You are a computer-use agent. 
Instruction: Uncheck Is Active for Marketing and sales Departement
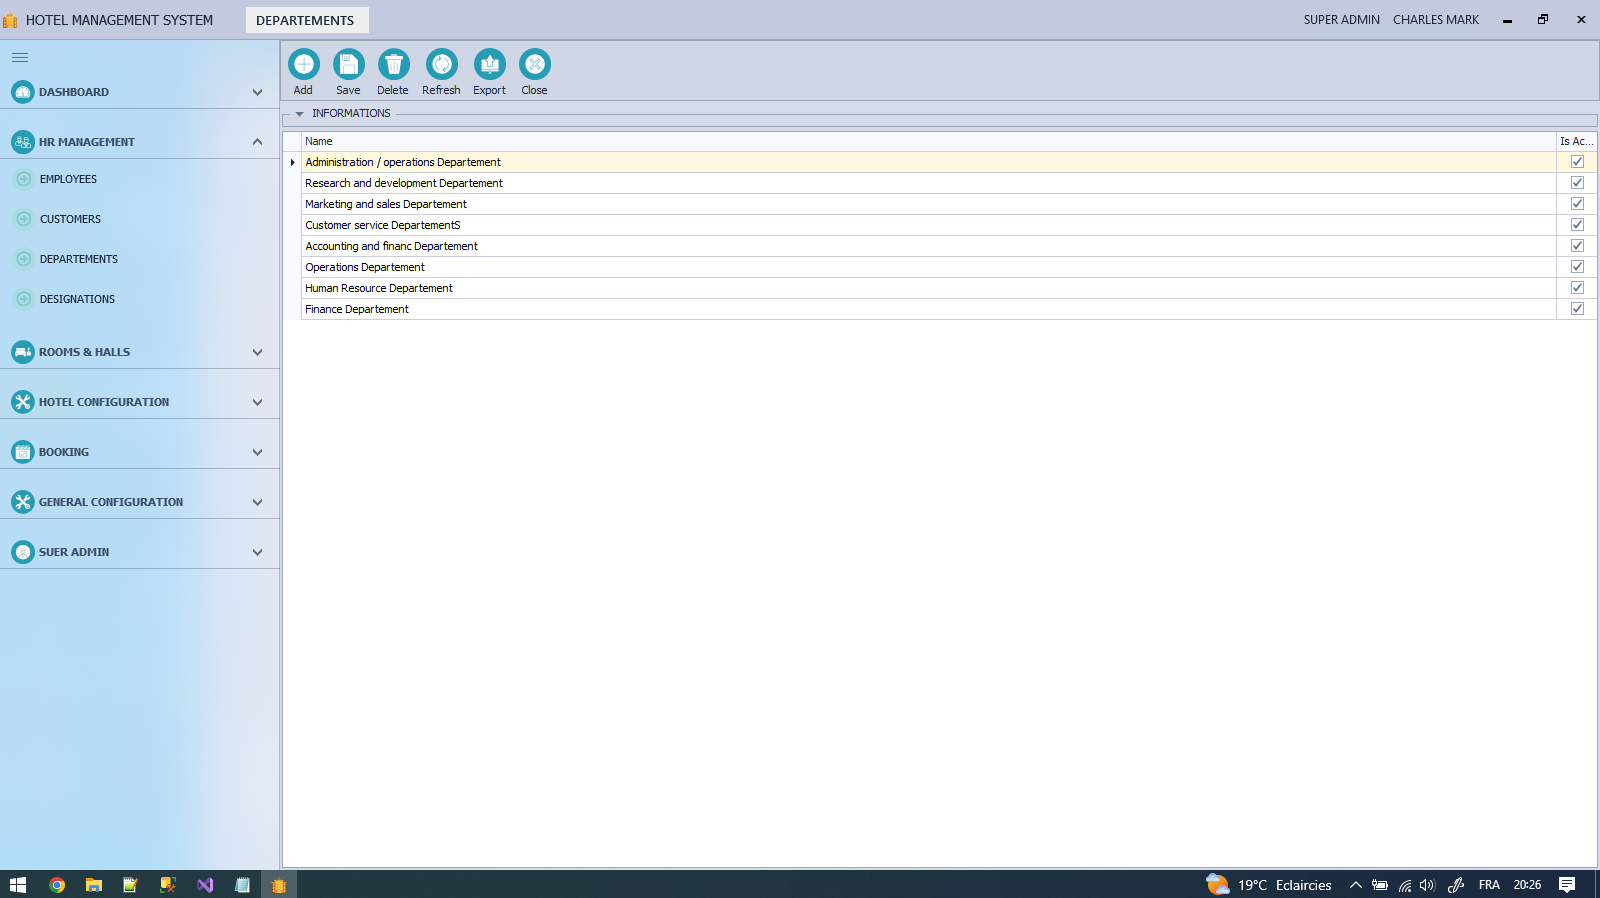(1577, 204)
